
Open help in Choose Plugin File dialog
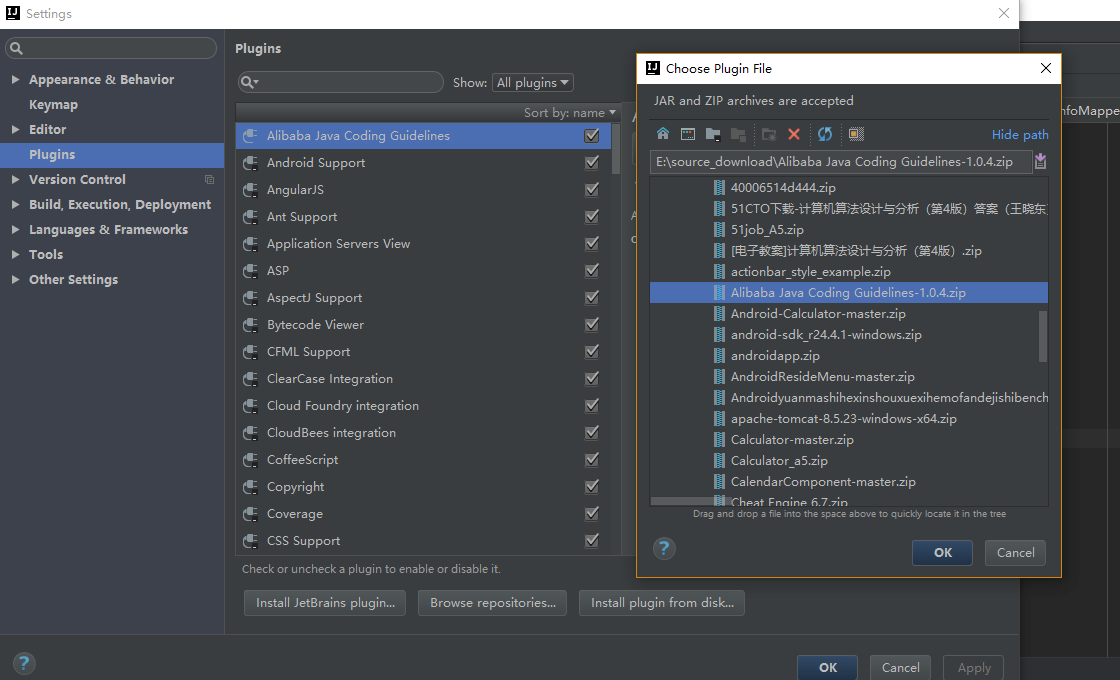[x=664, y=549]
